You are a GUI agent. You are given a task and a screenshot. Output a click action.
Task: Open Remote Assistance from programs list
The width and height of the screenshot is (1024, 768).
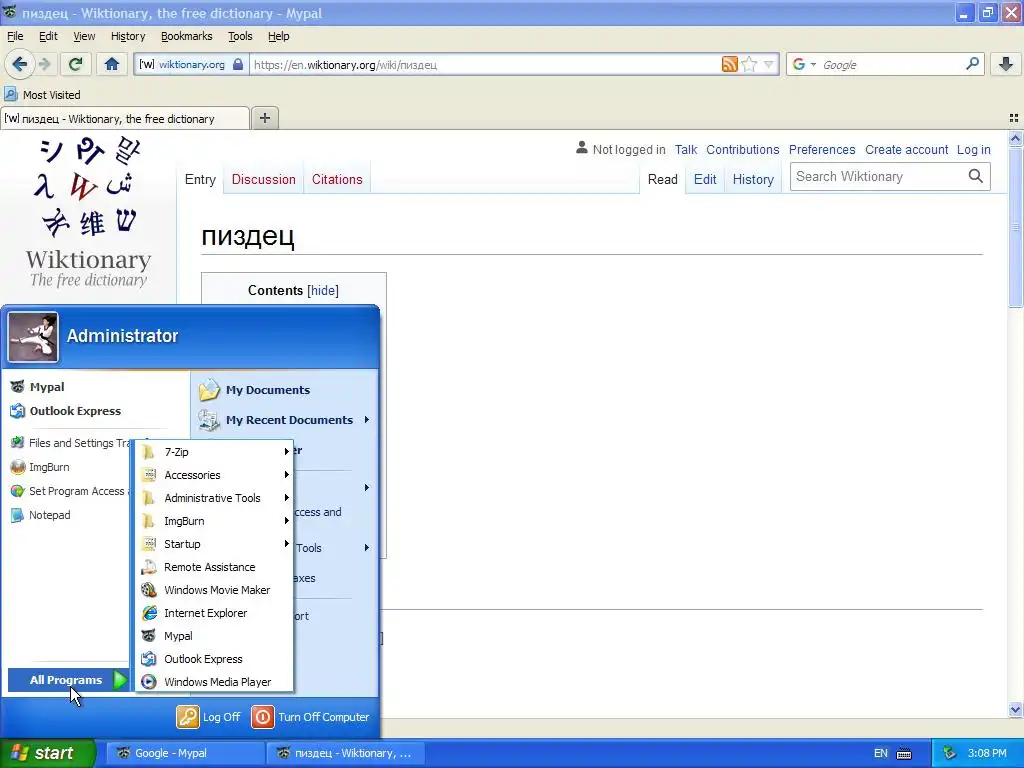214,567
